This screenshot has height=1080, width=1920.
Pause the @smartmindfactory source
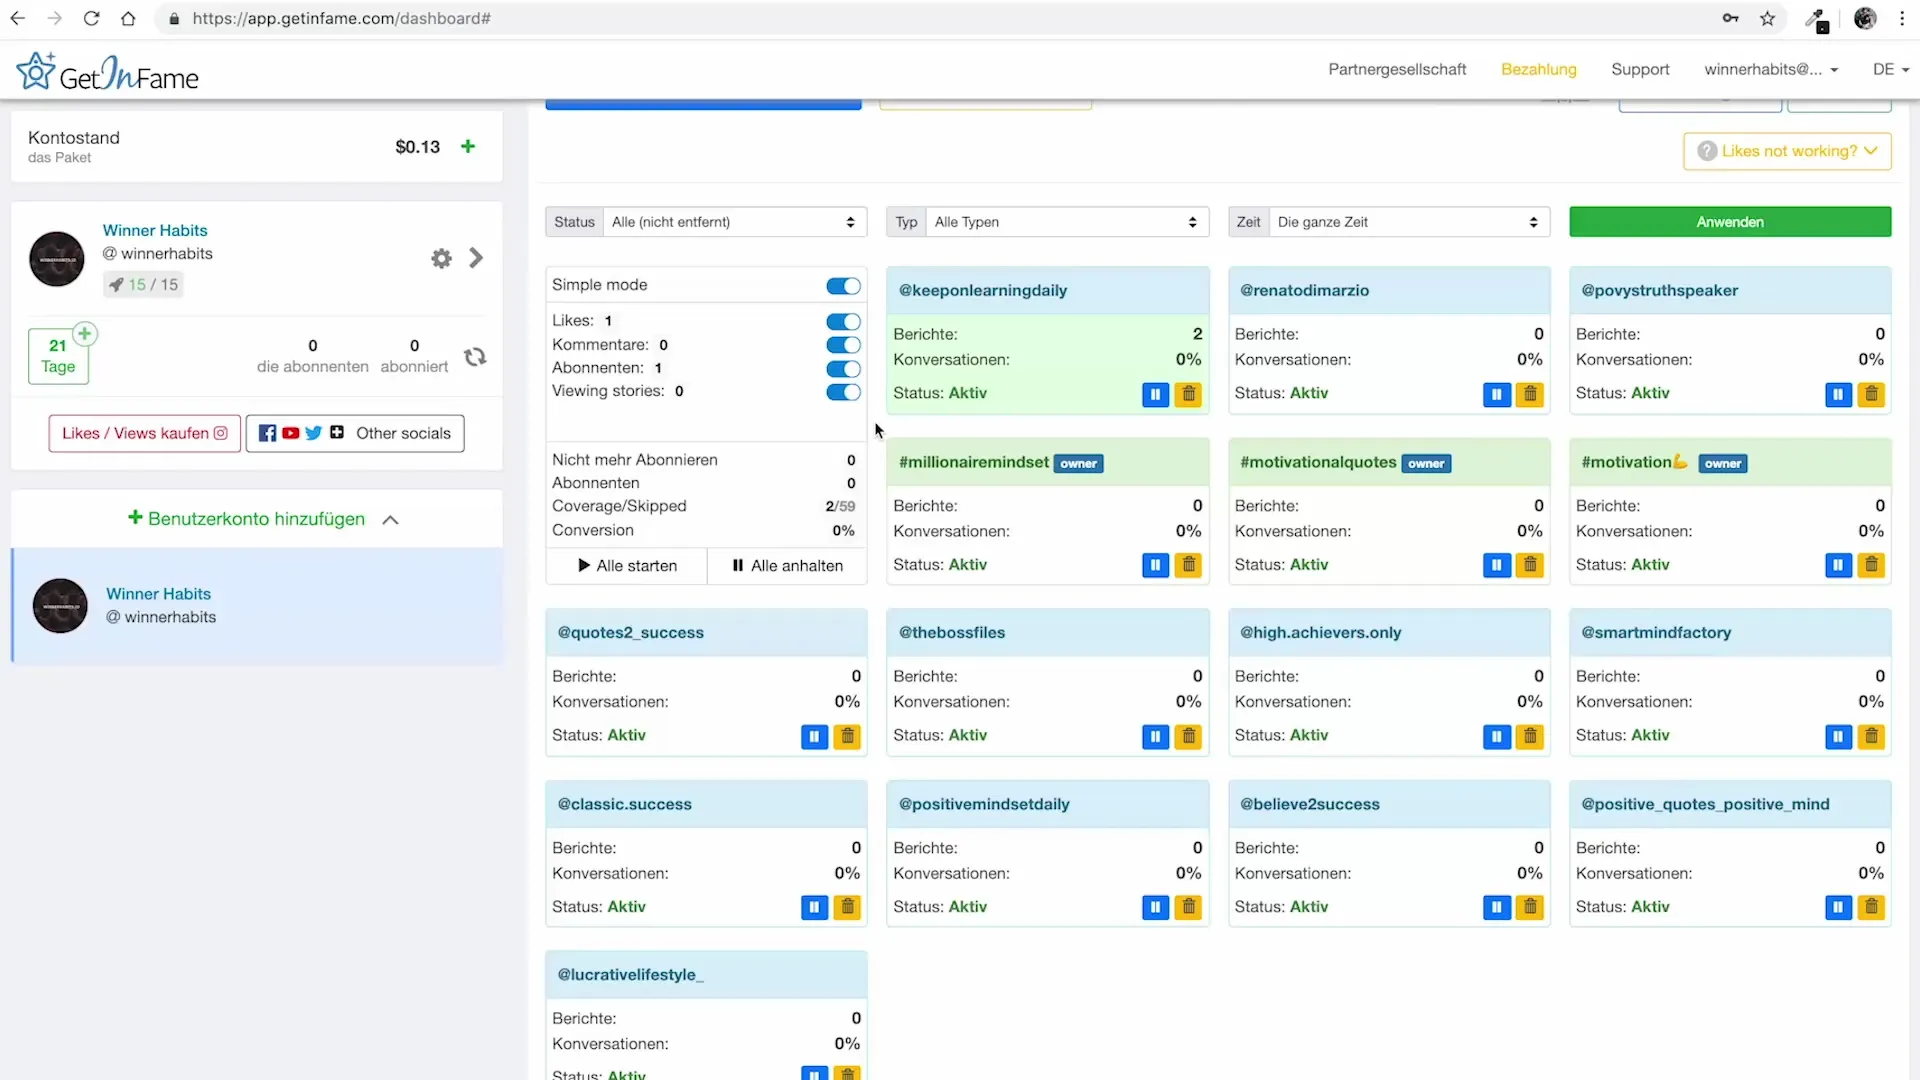click(x=1838, y=736)
